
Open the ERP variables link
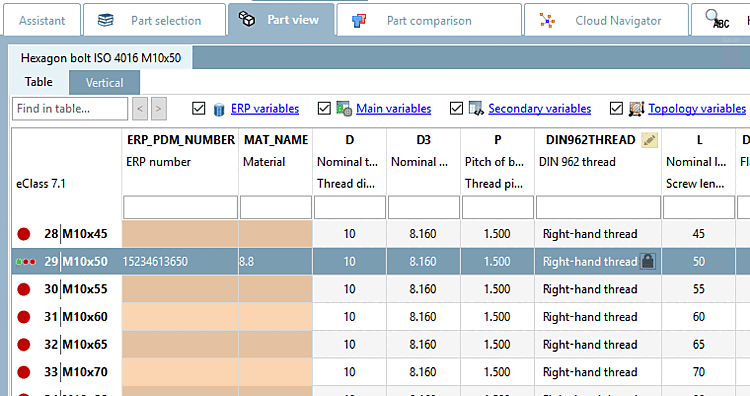tap(265, 109)
